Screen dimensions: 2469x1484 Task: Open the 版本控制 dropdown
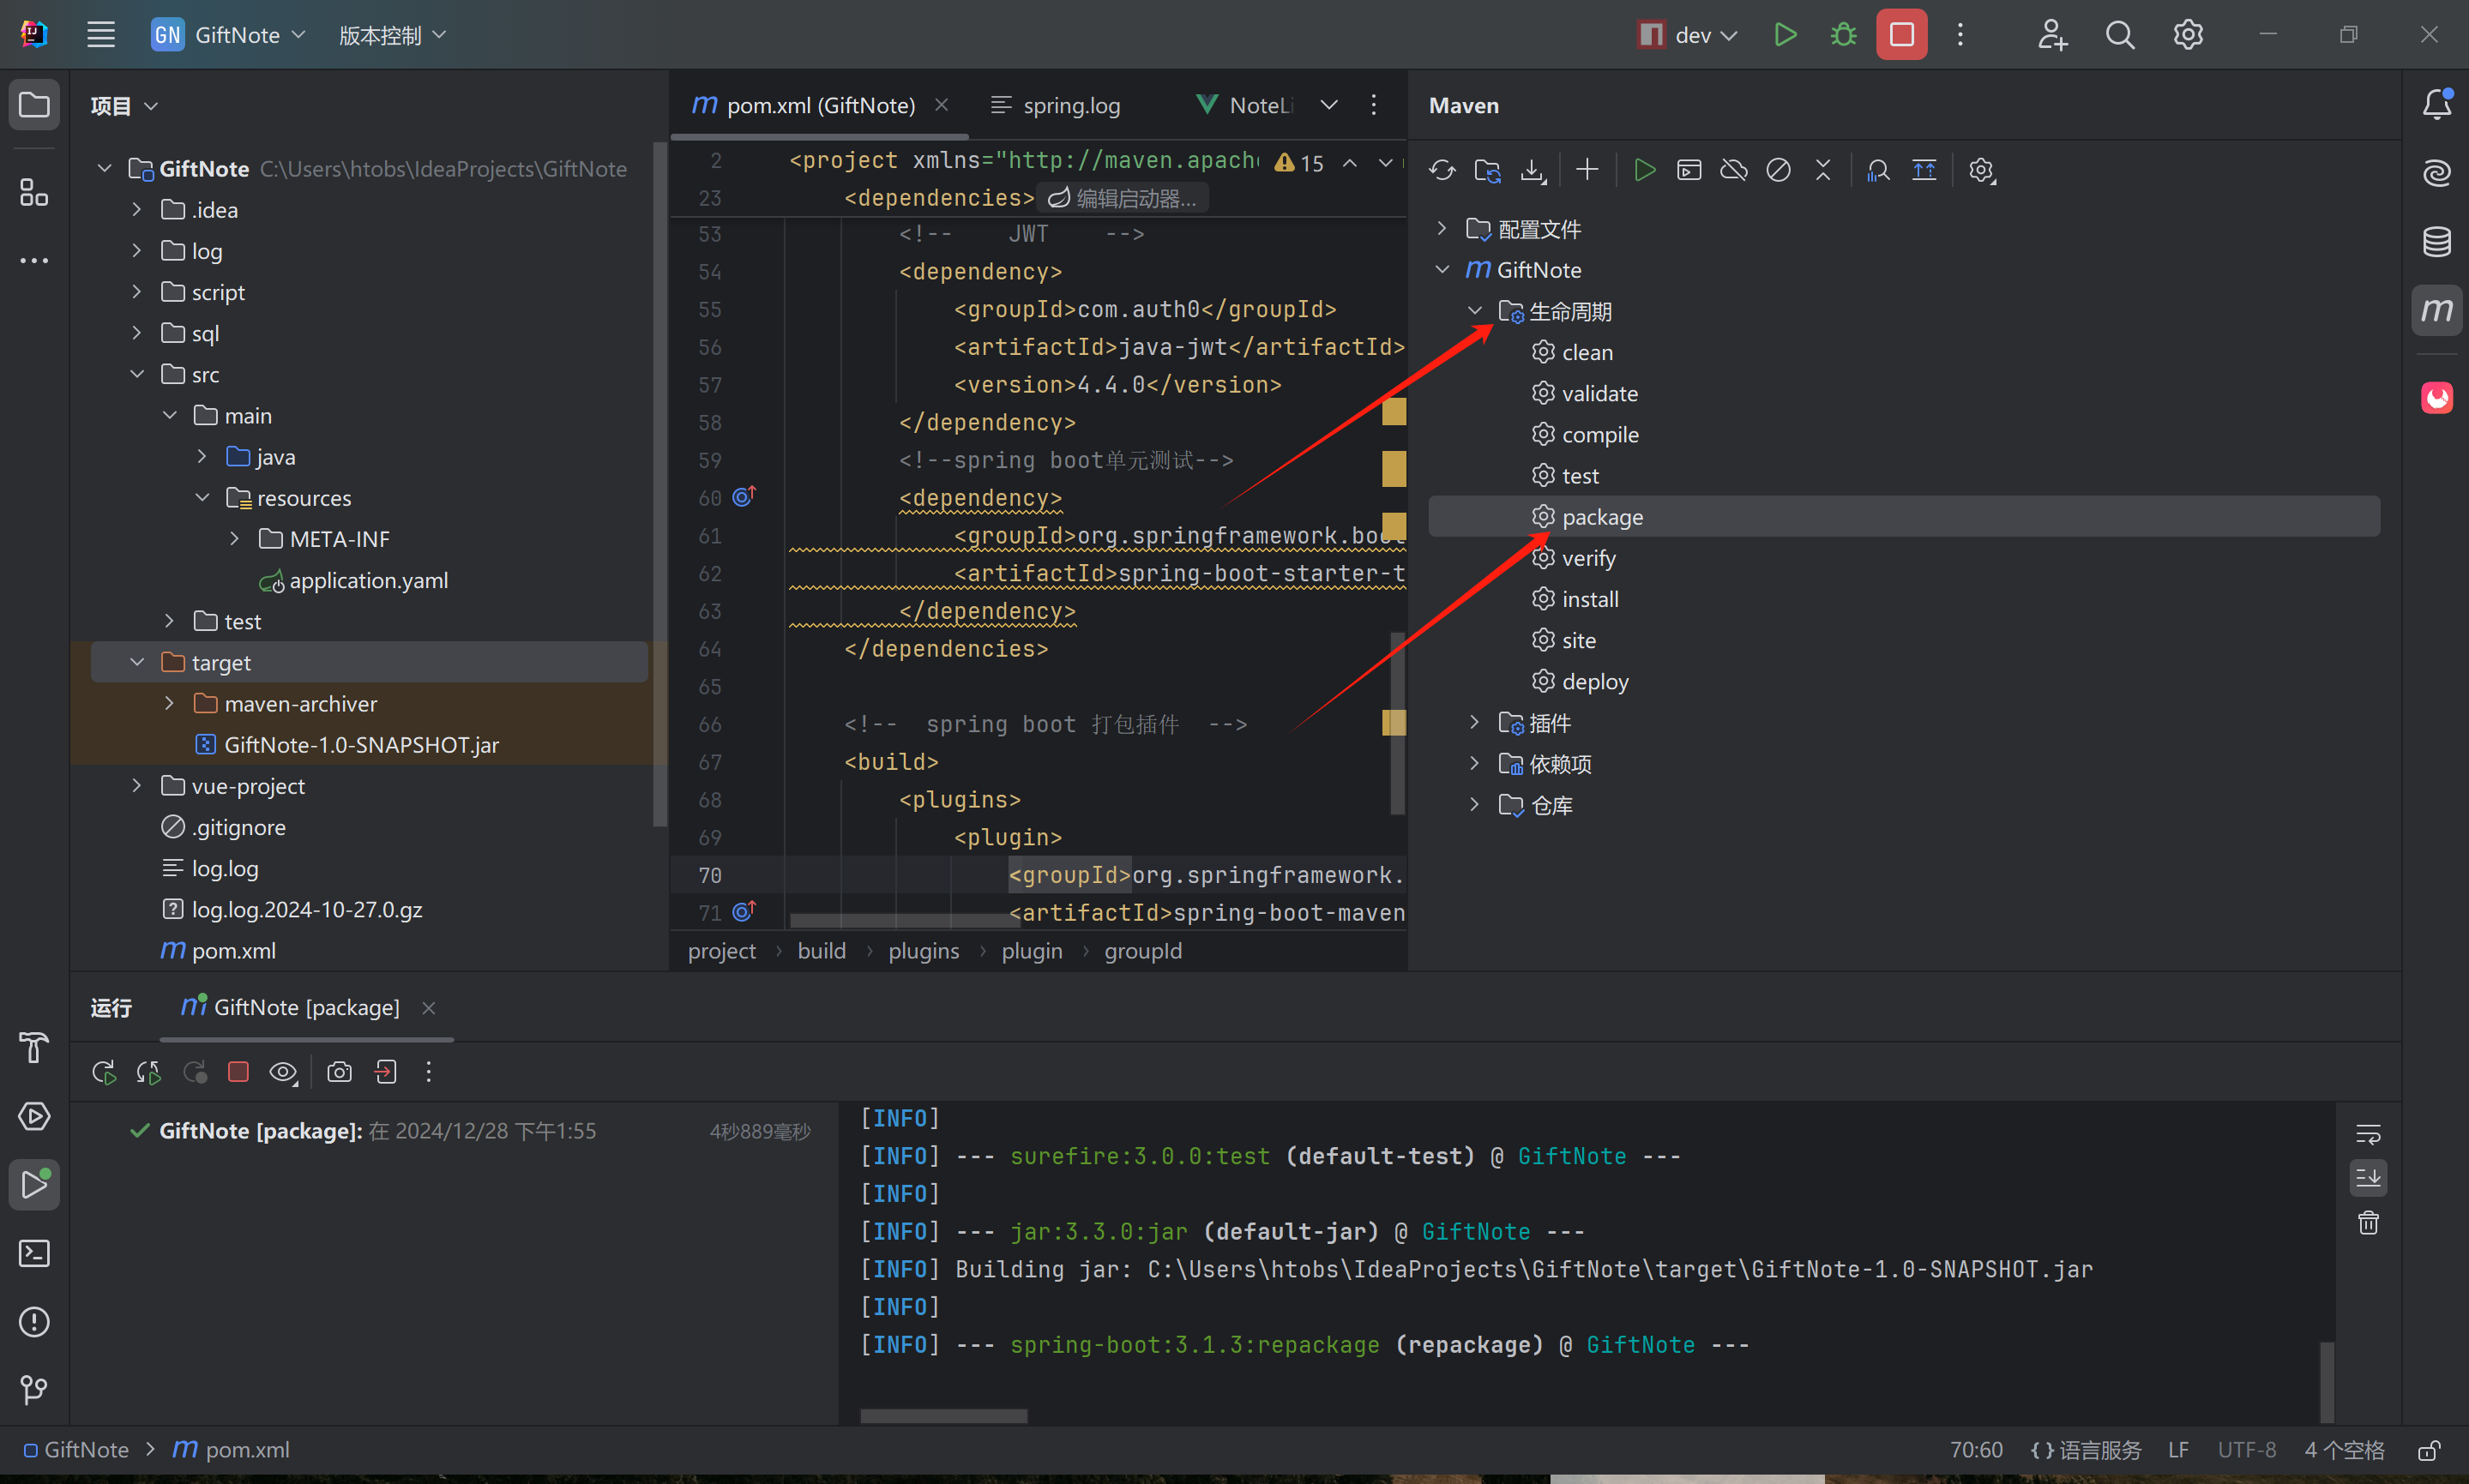(x=392, y=35)
